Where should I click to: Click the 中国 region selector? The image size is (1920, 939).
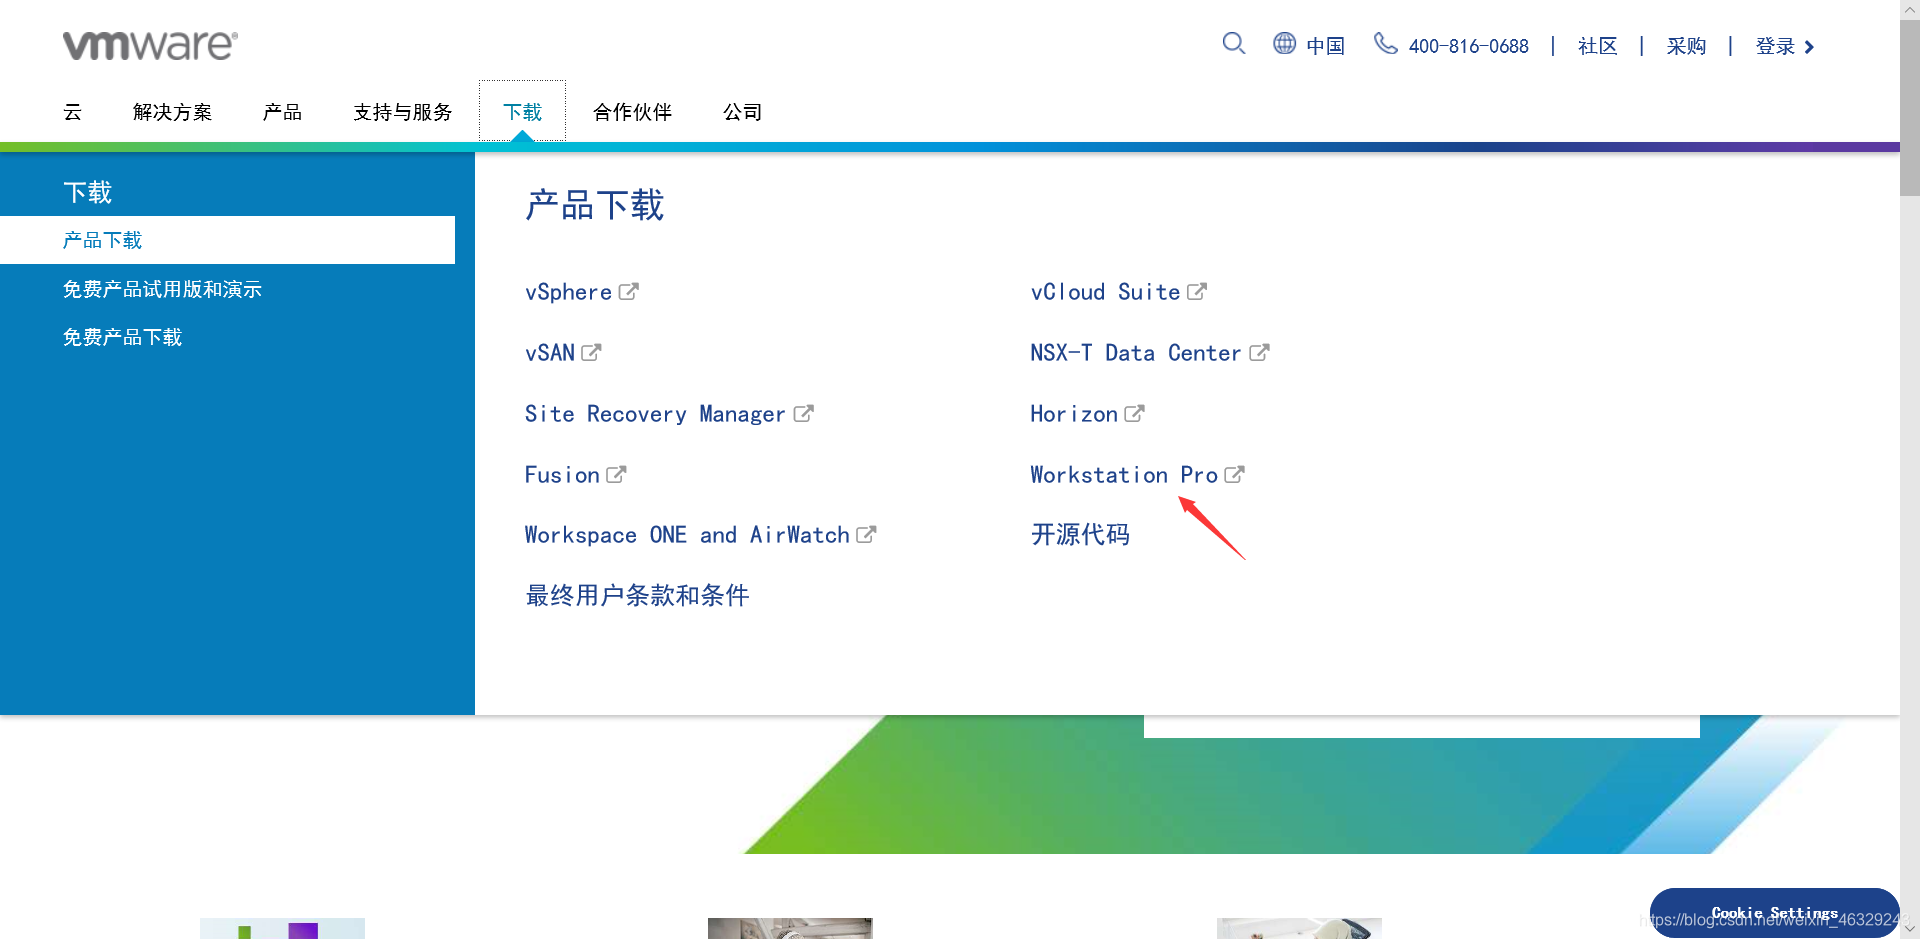click(x=1325, y=46)
